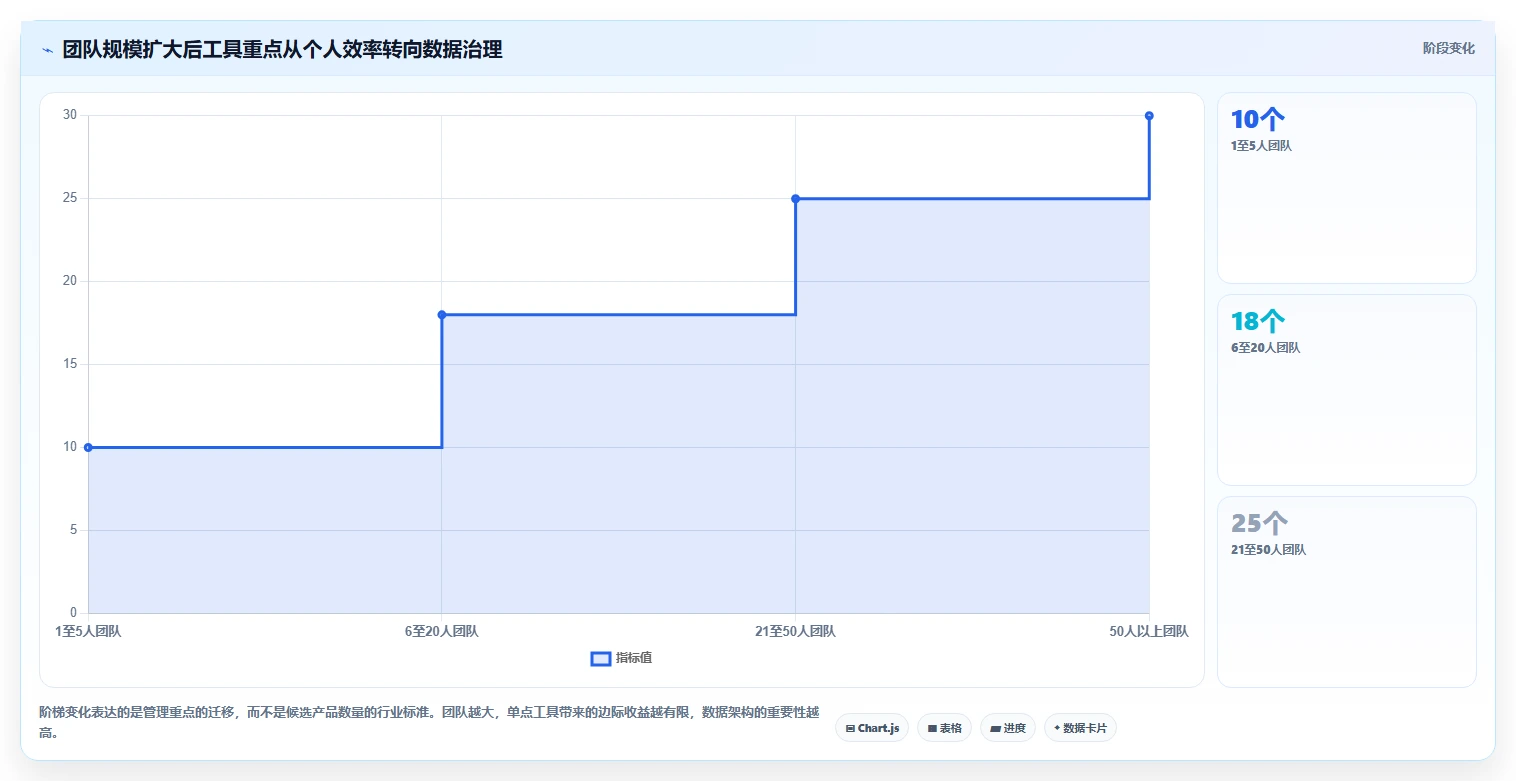Click the lightning icon beside the title
Viewport: 1516px width, 781px height.
(x=48, y=50)
